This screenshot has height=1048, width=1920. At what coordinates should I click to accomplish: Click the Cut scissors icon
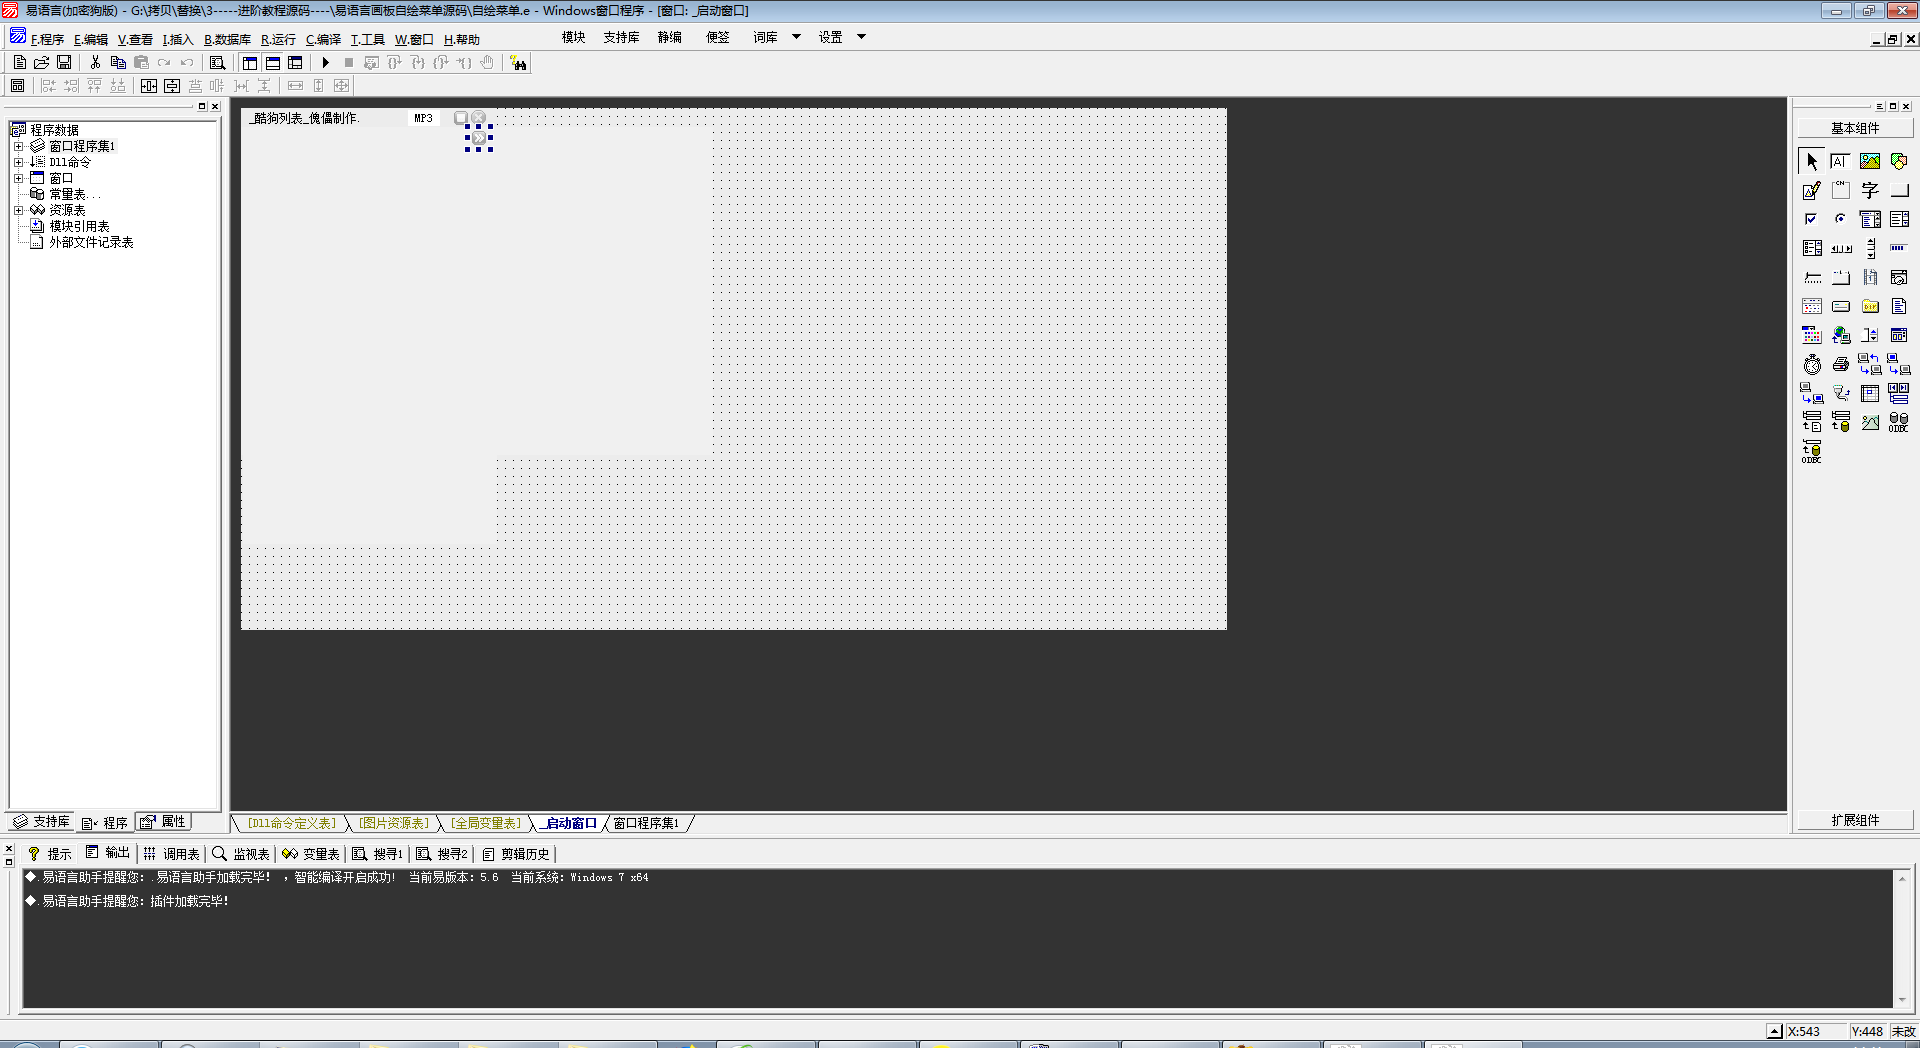95,63
